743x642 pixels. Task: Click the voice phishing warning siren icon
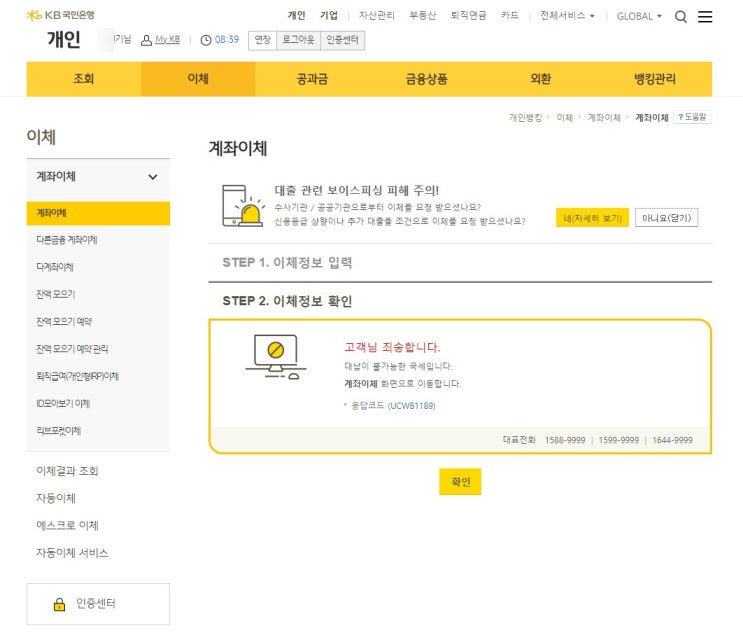coord(242,206)
